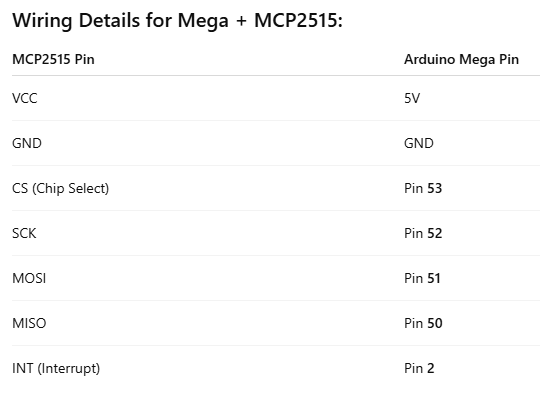Select the MOSI cell
This screenshot has height=407, width=540.
pyautogui.click(x=29, y=278)
